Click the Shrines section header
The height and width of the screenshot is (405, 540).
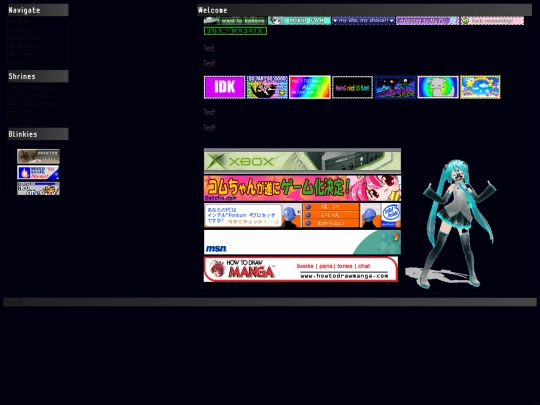click(38, 76)
